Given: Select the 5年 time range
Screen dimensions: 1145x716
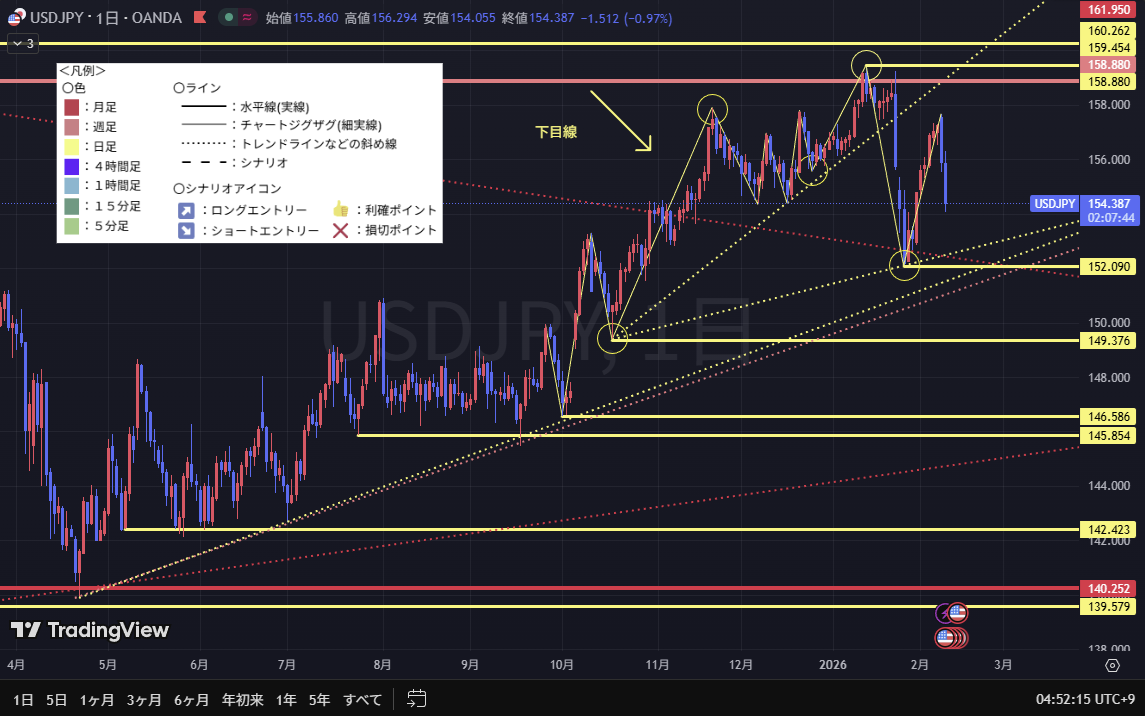Looking at the screenshot, I should click(x=319, y=699).
